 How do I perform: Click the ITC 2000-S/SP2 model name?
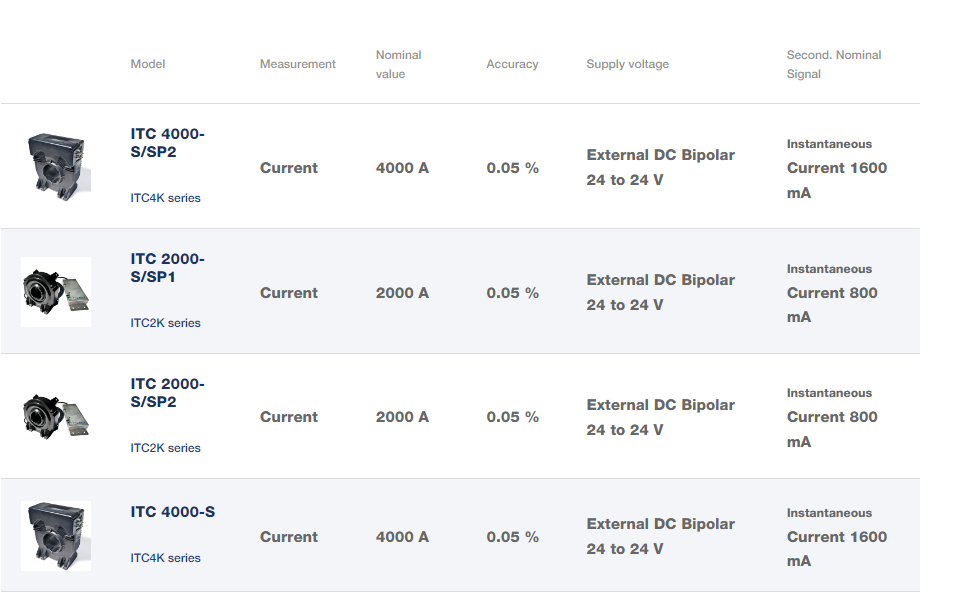167,393
